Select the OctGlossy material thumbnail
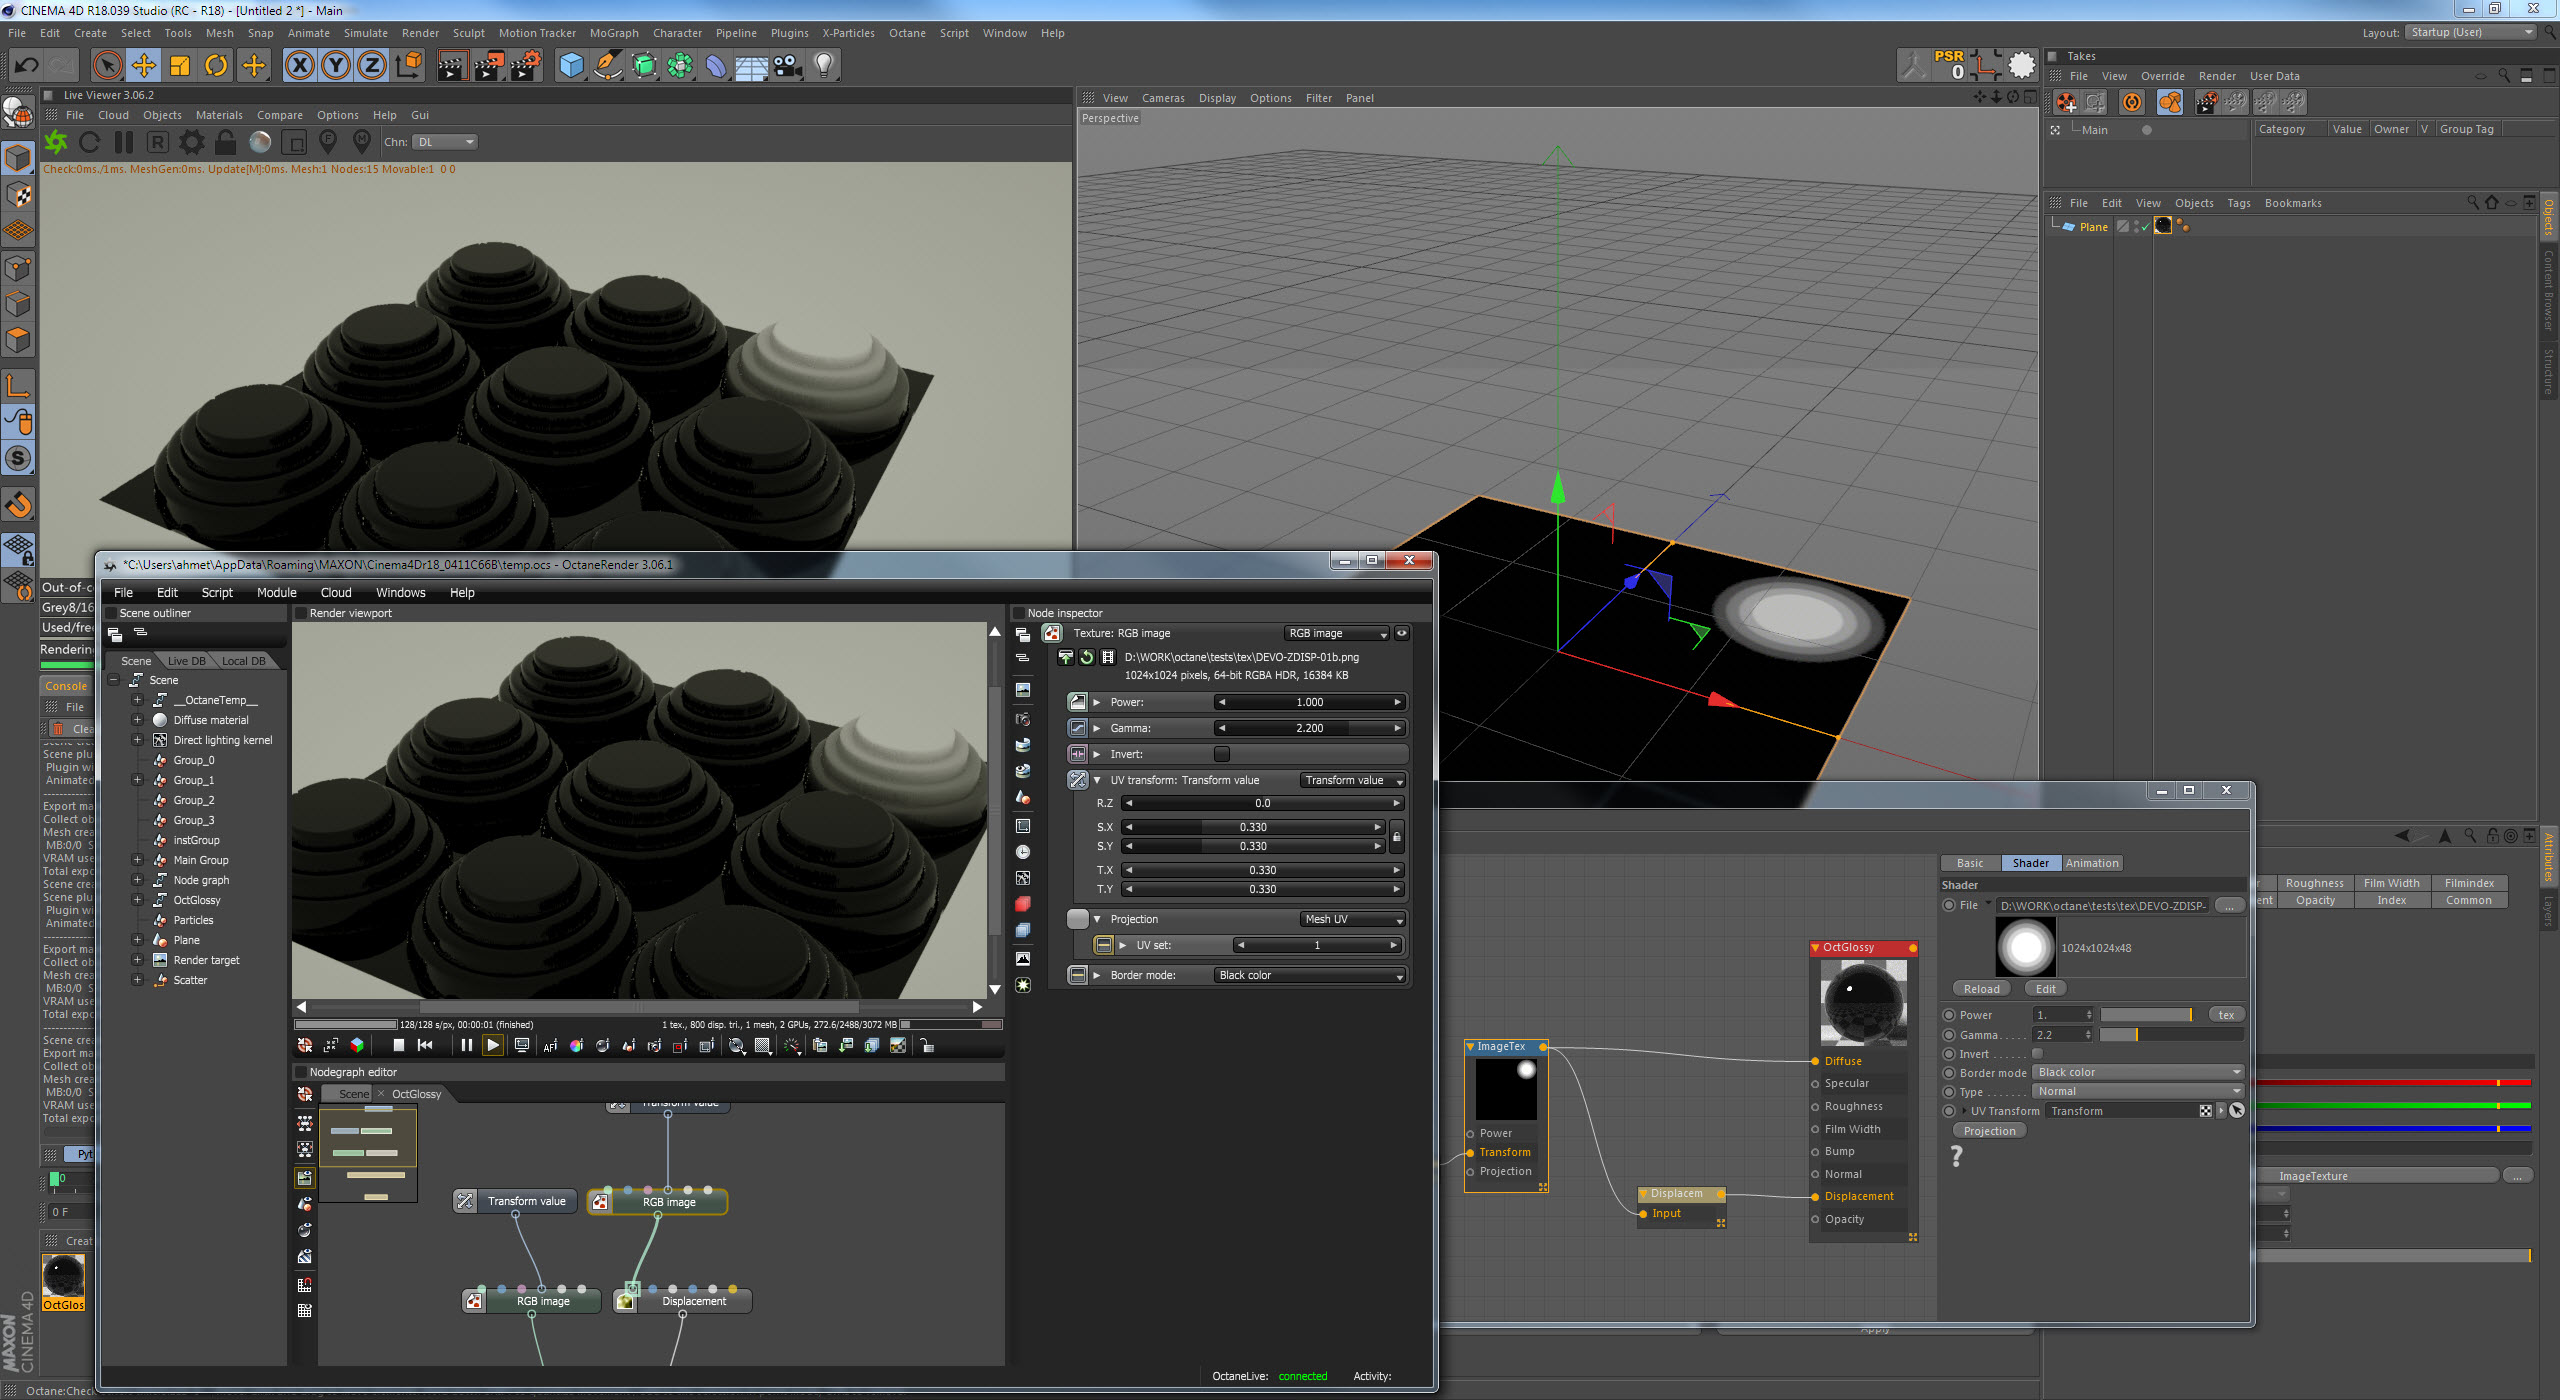The width and height of the screenshot is (2560, 1400). (63, 1277)
